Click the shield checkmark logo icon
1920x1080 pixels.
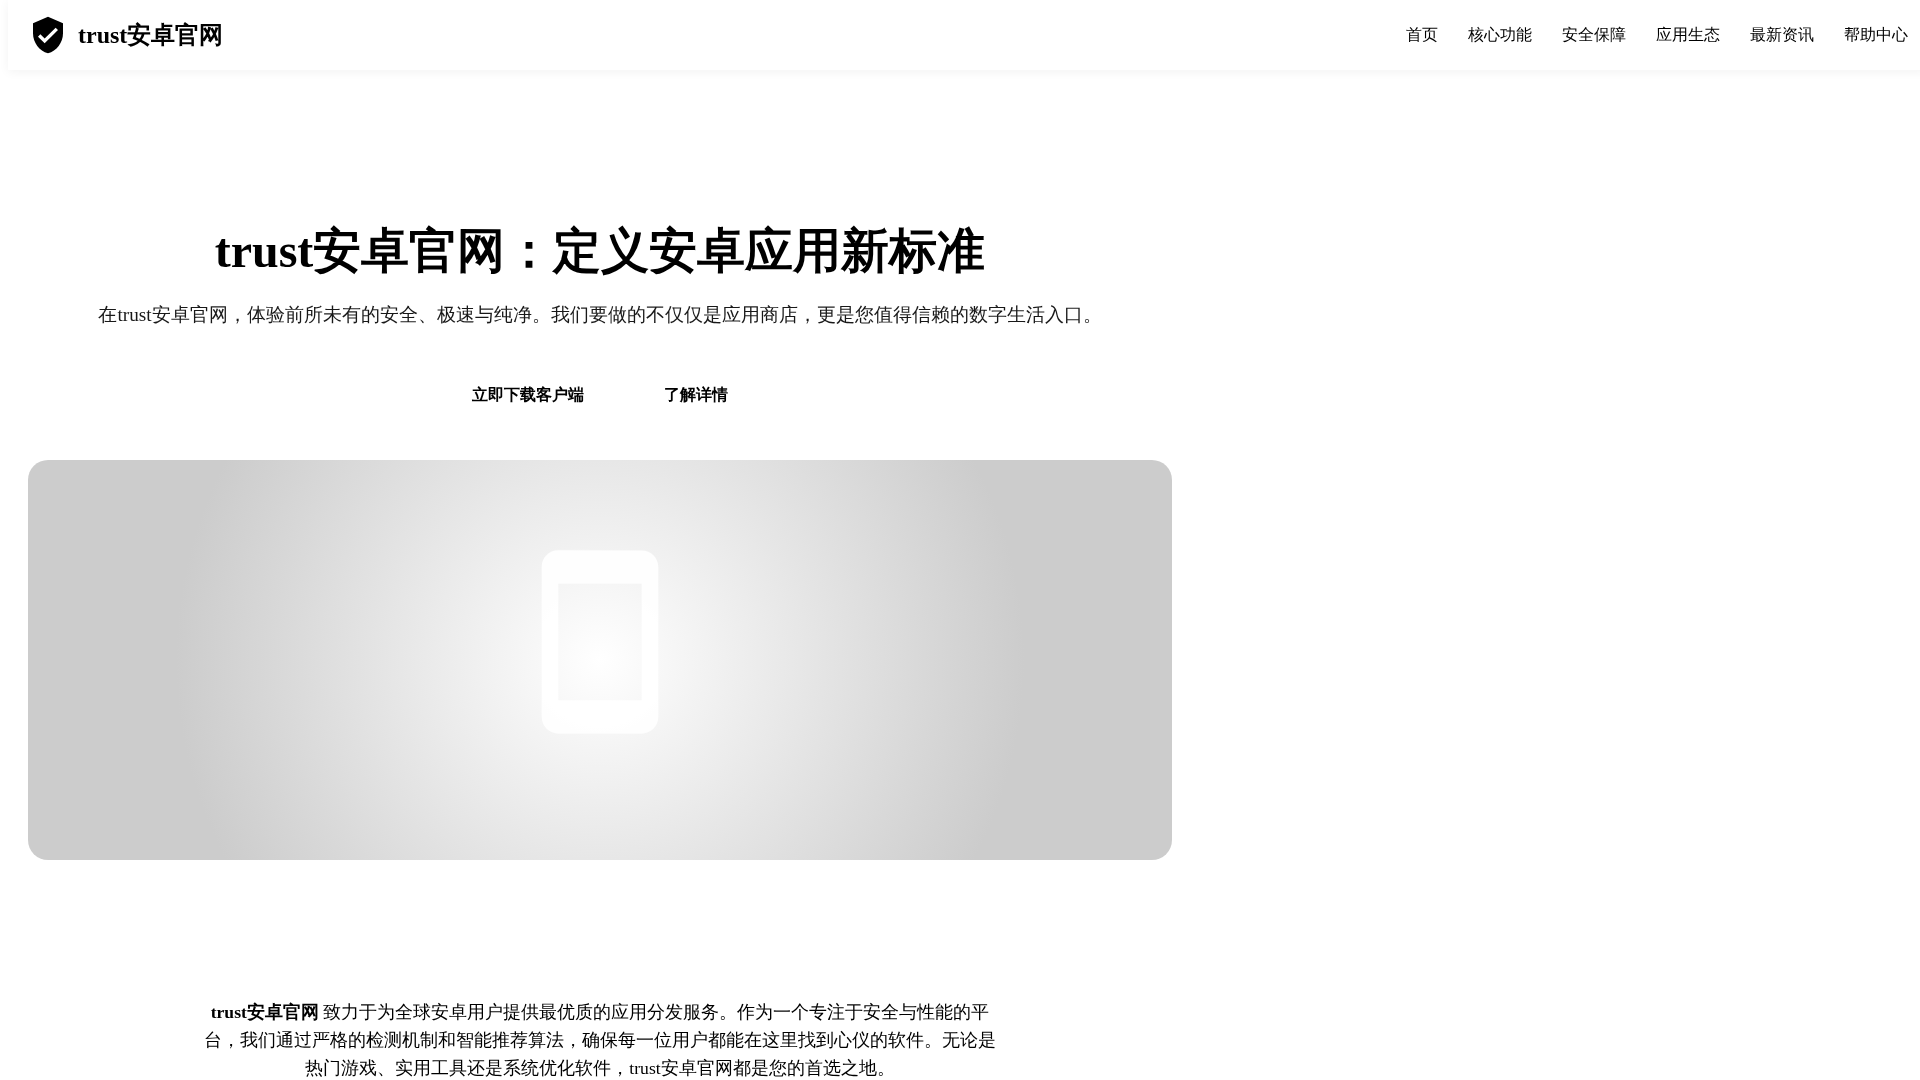[48, 35]
